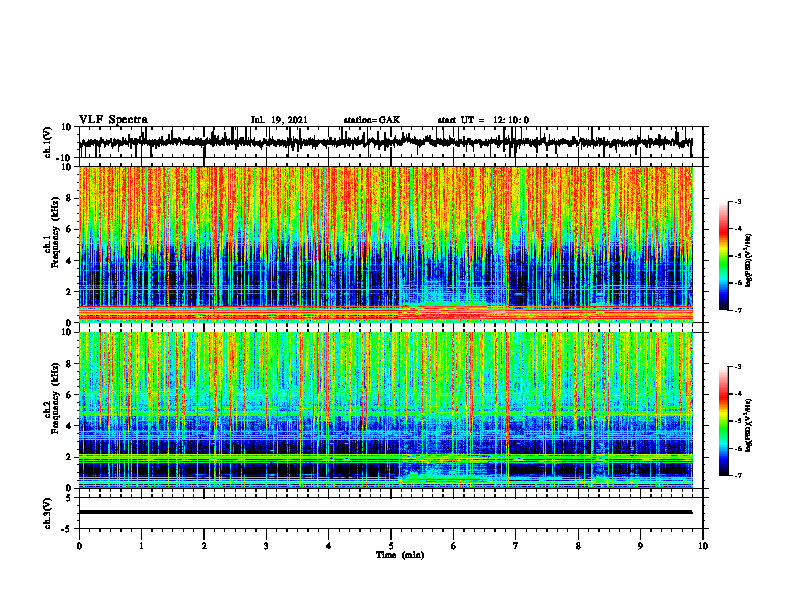This screenshot has width=792, height=612.
Task: Click the 'start UT = 12:10:0' text
Action: [x=483, y=120]
